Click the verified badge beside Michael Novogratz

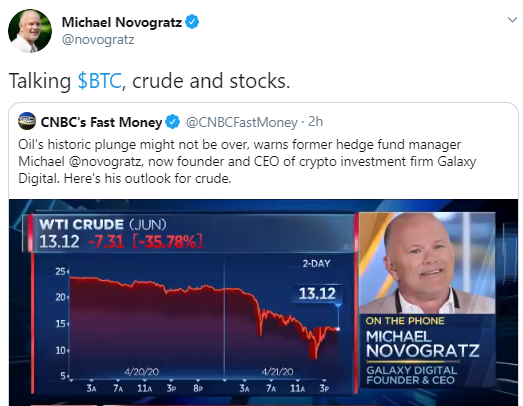click(x=192, y=22)
